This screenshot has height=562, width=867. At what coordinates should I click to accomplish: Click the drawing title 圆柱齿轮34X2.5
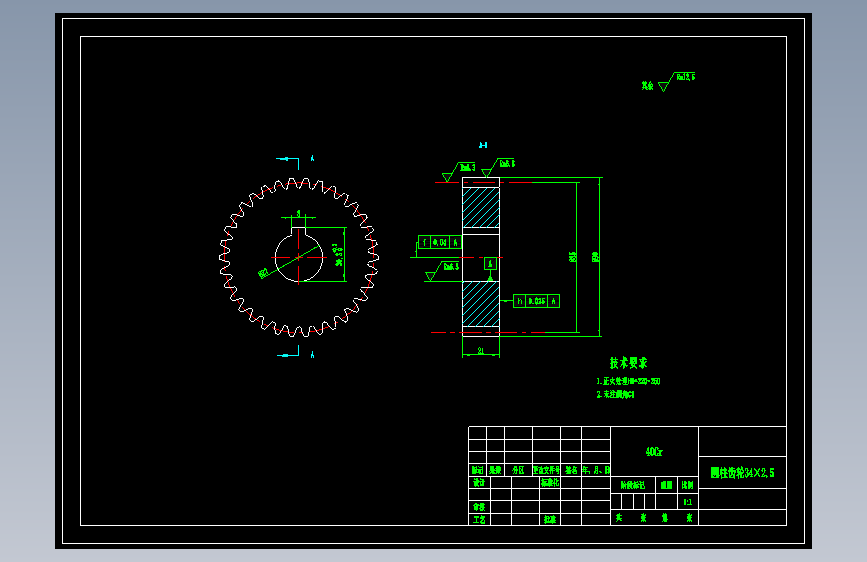(742, 473)
